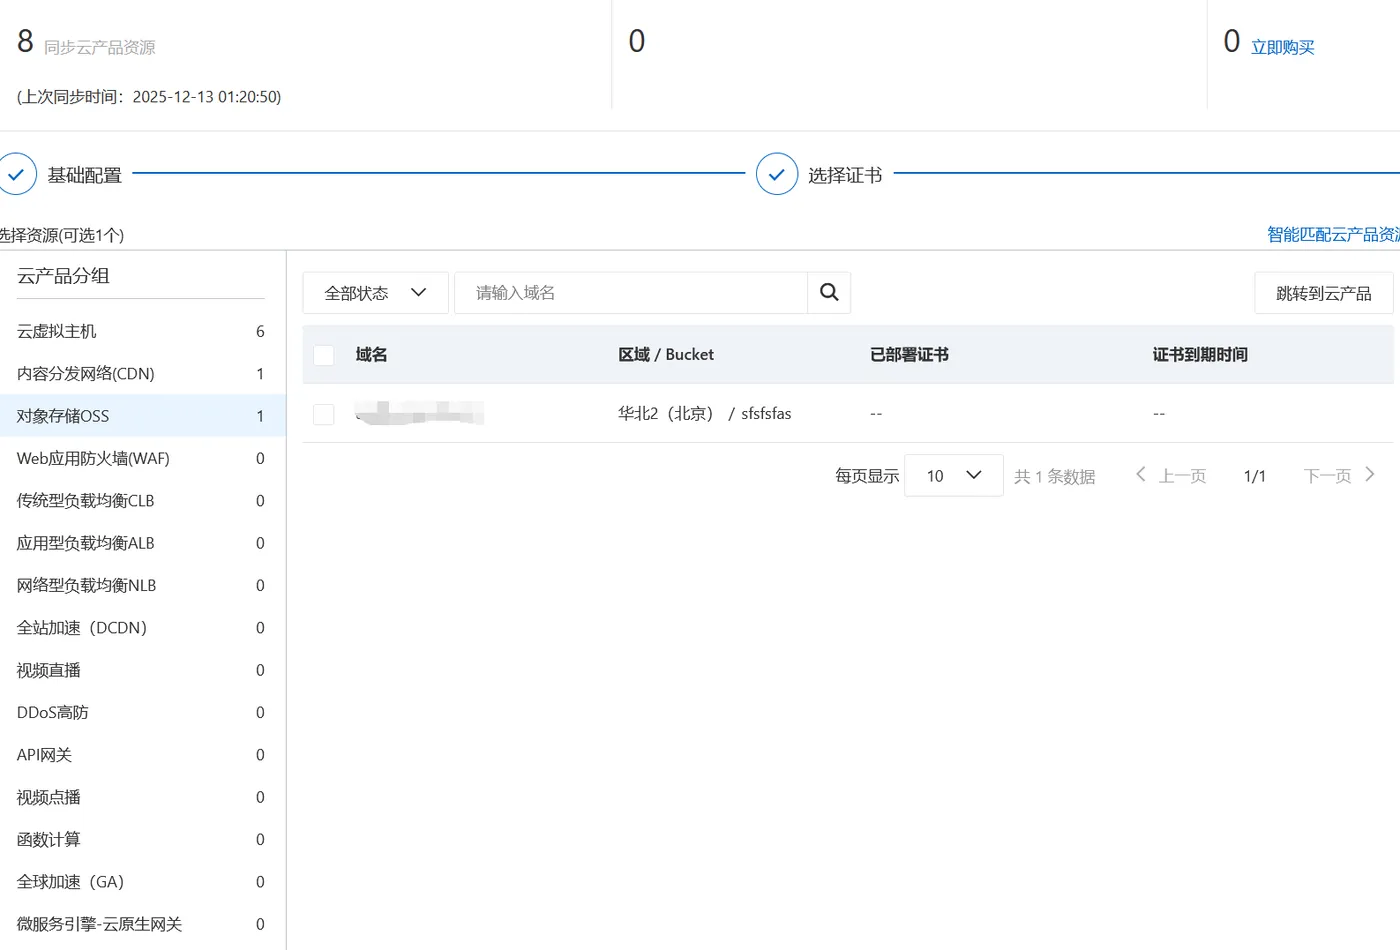The height and width of the screenshot is (950, 1400).
Task: Select 视频点播 product group
Action: click(x=141, y=797)
